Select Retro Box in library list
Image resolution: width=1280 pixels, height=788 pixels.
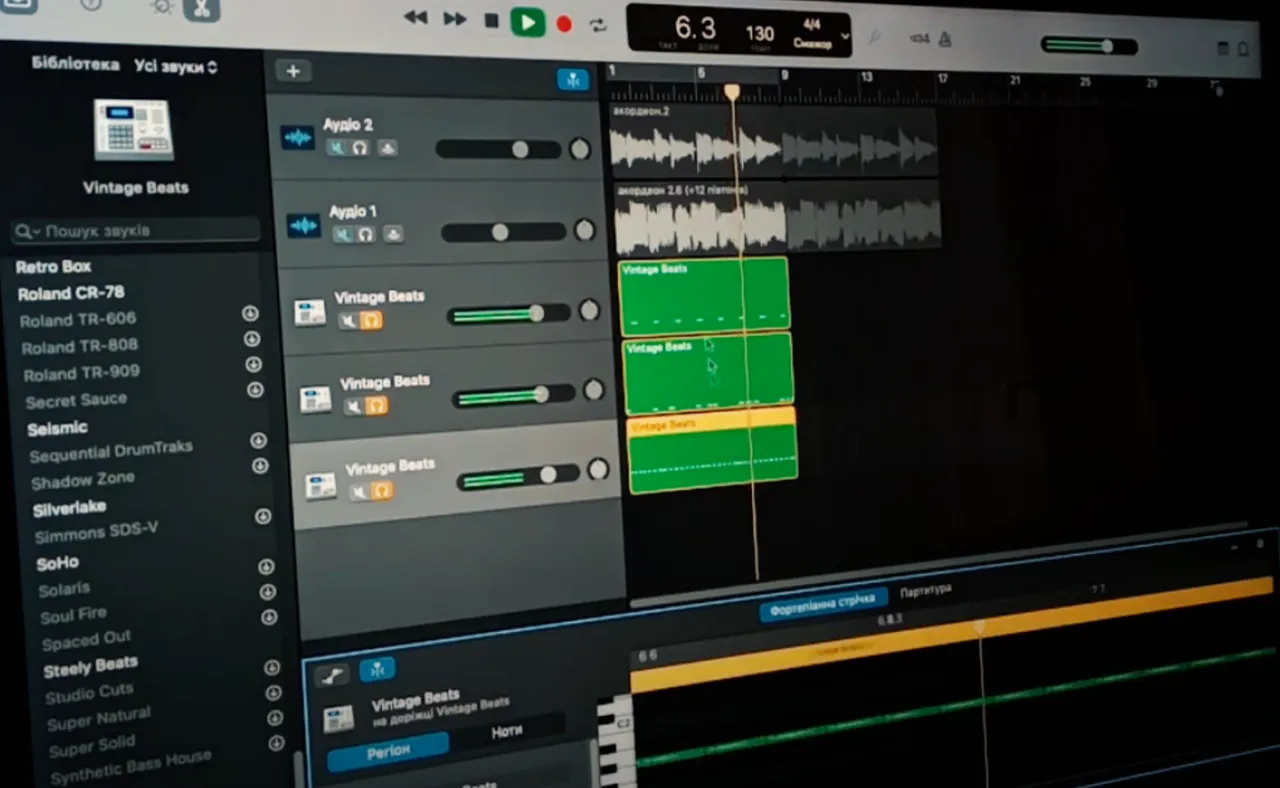53,267
